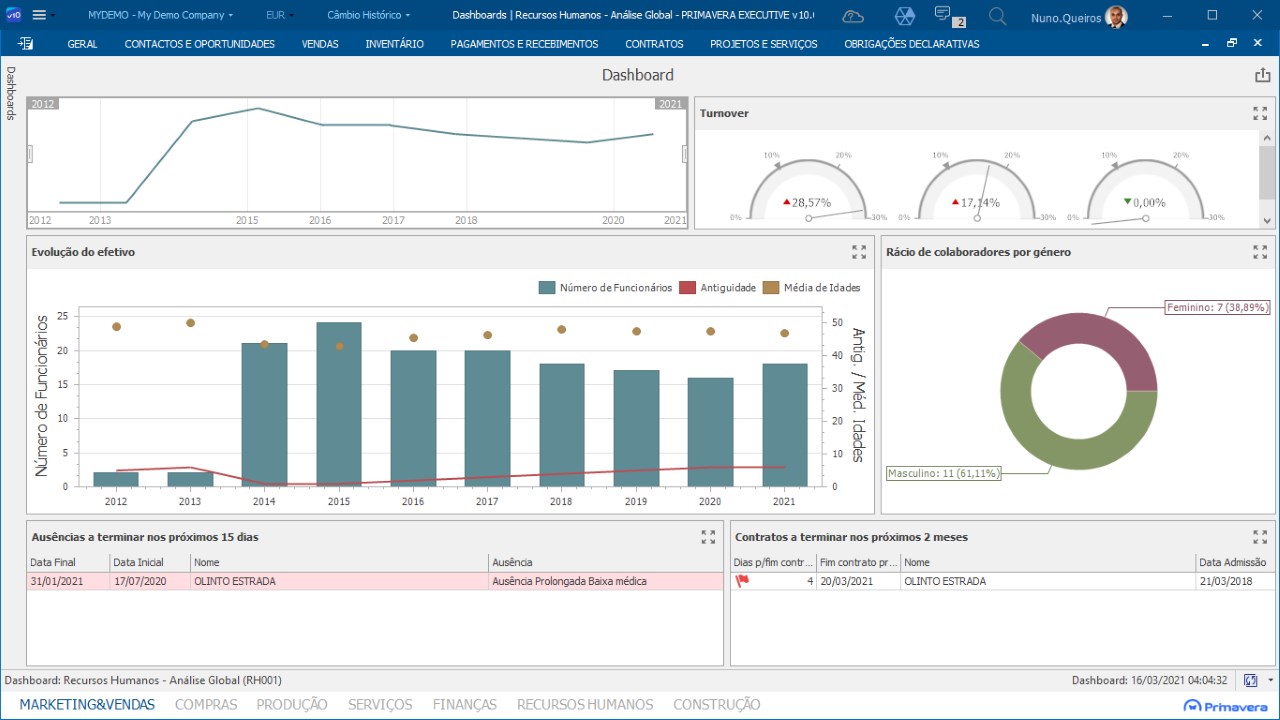Screen dimensions: 1280x720
Task: Sort by the Dias p/fim contrato column header
Action: (x=774, y=563)
